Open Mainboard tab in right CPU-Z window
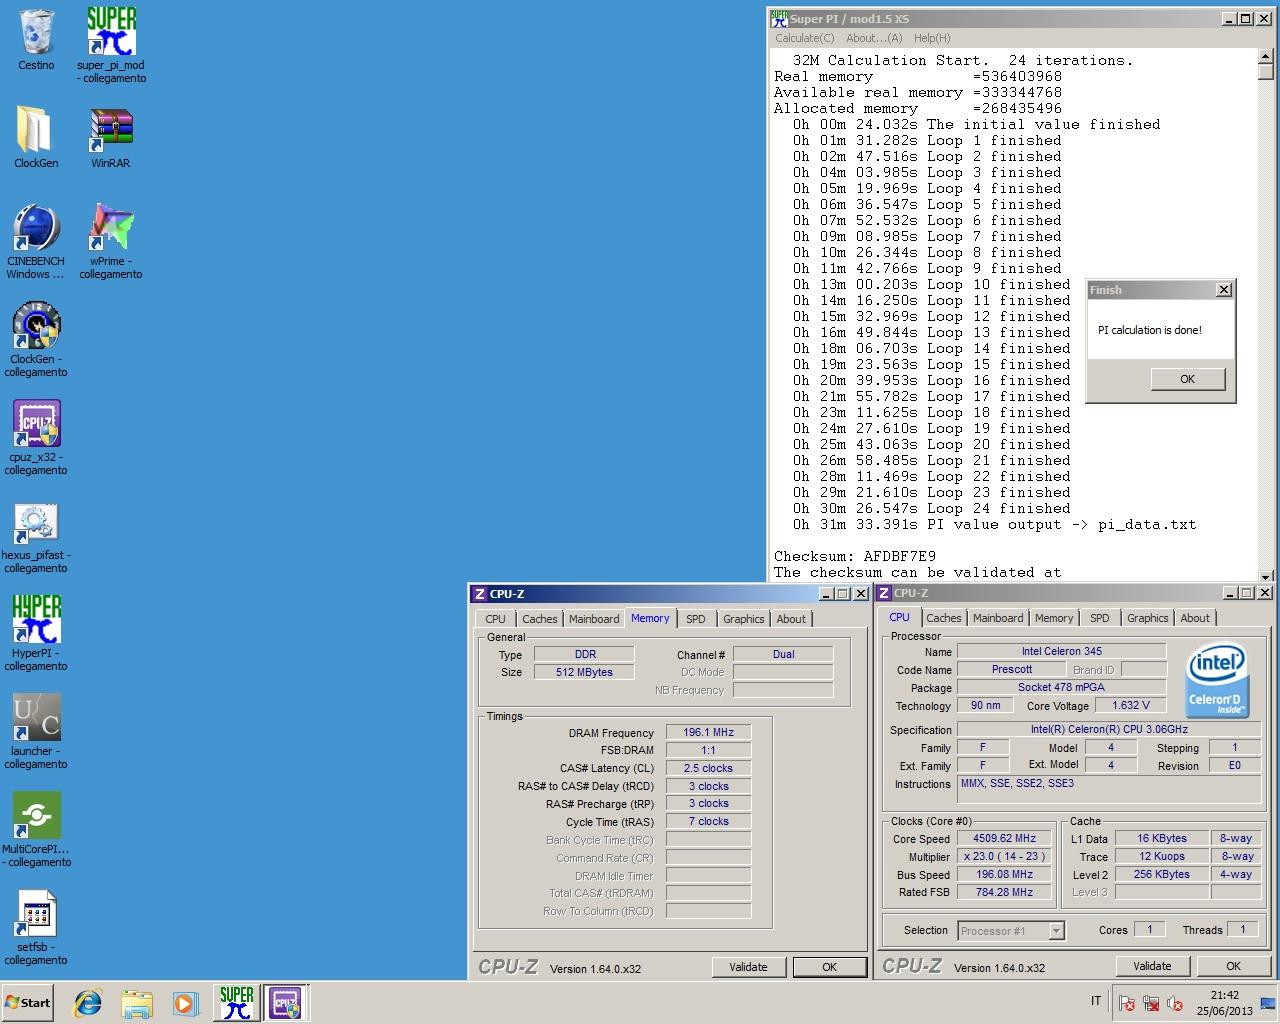1280x1024 pixels. point(998,618)
